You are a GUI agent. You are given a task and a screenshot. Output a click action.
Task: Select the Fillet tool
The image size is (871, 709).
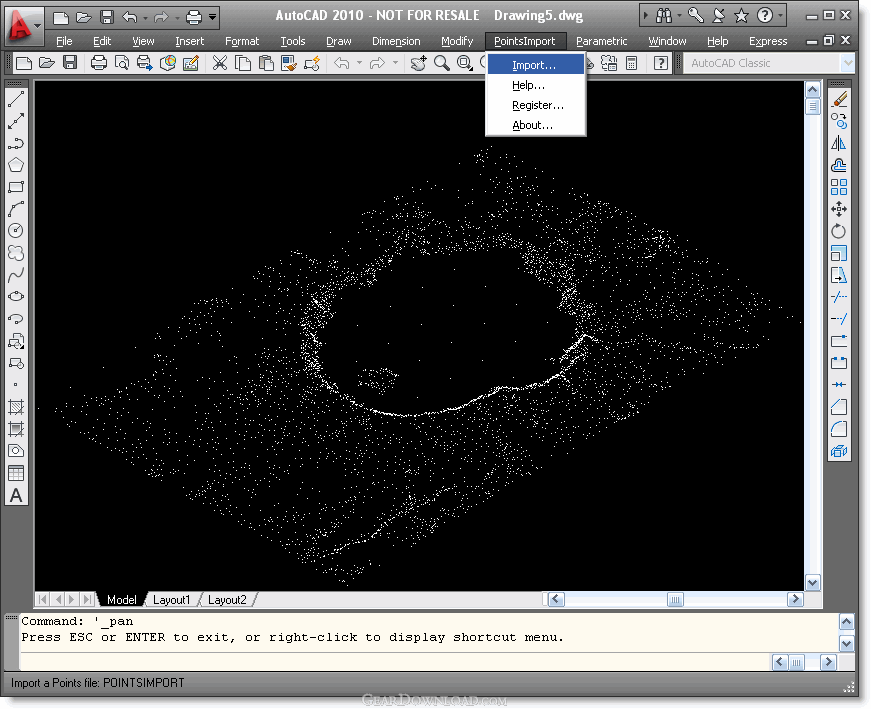point(839,429)
